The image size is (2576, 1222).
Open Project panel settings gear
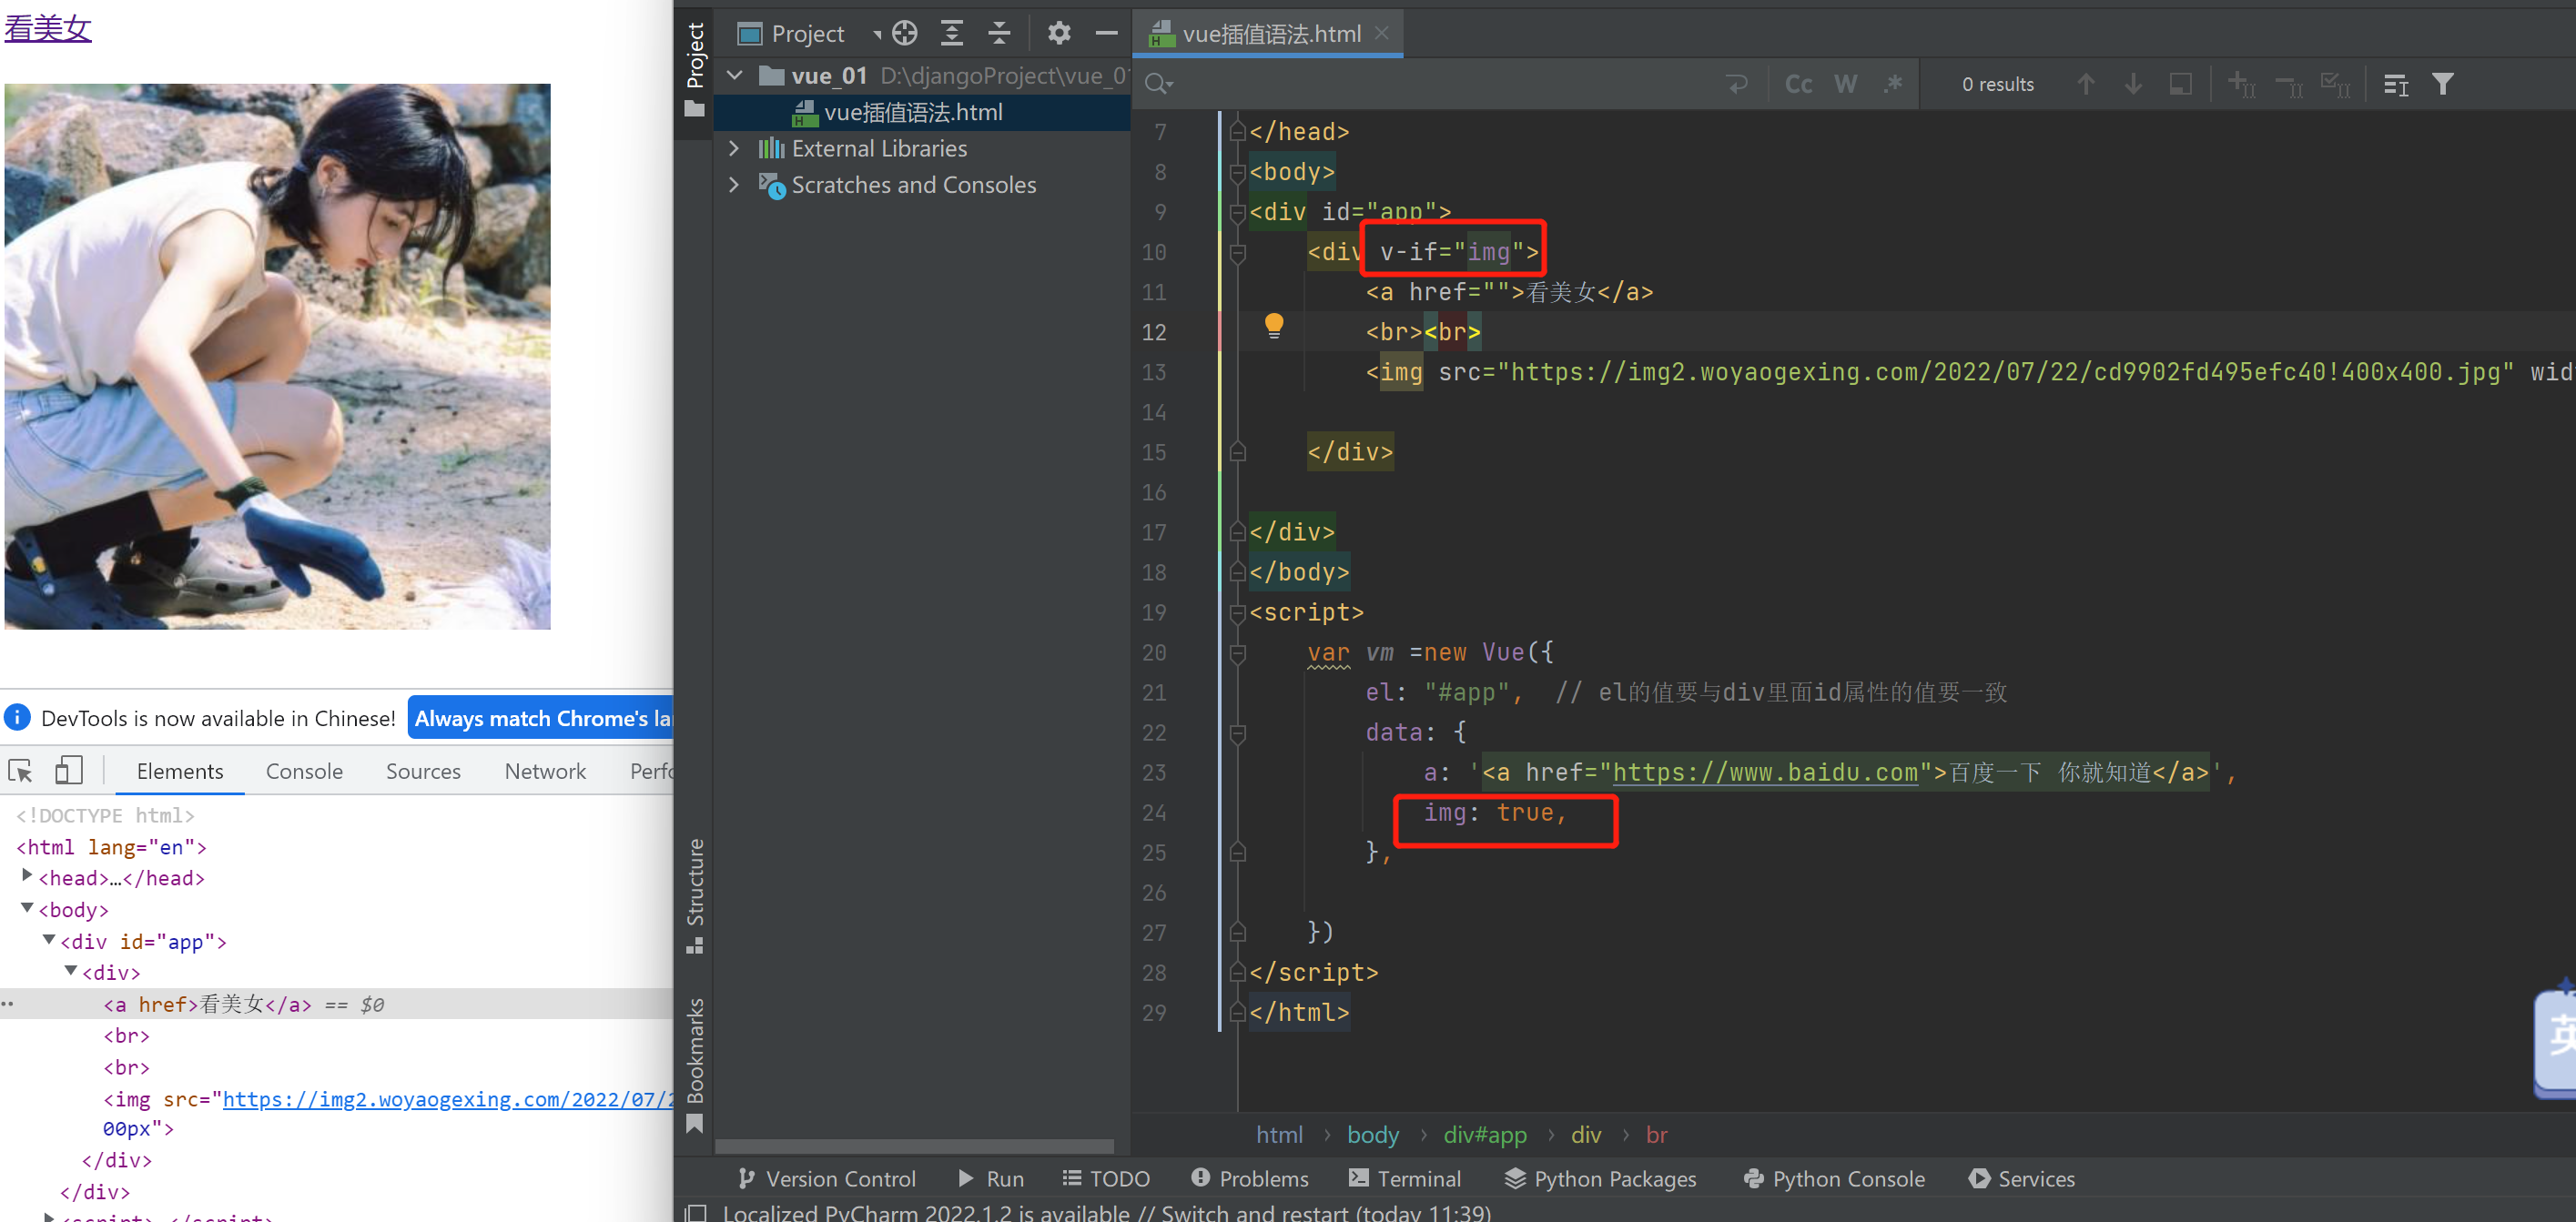(1058, 33)
